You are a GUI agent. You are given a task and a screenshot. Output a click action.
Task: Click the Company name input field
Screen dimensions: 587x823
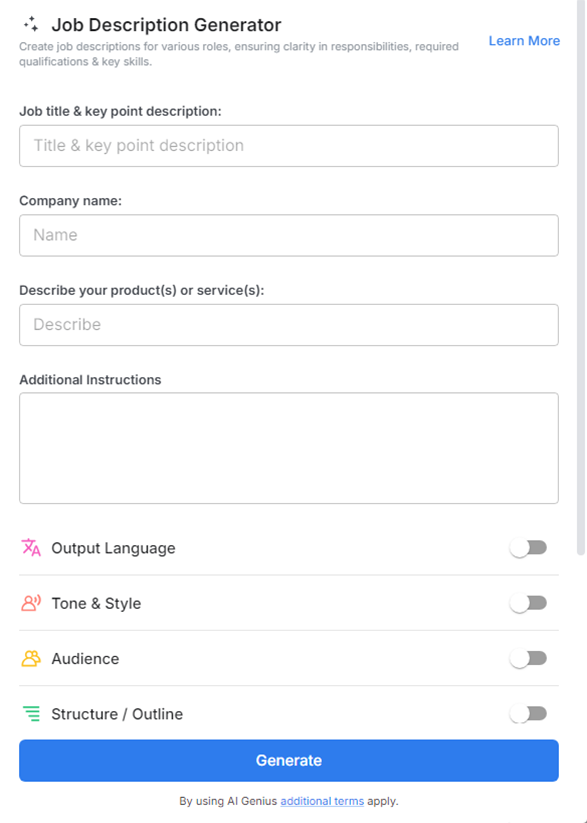pyautogui.click(x=288, y=235)
